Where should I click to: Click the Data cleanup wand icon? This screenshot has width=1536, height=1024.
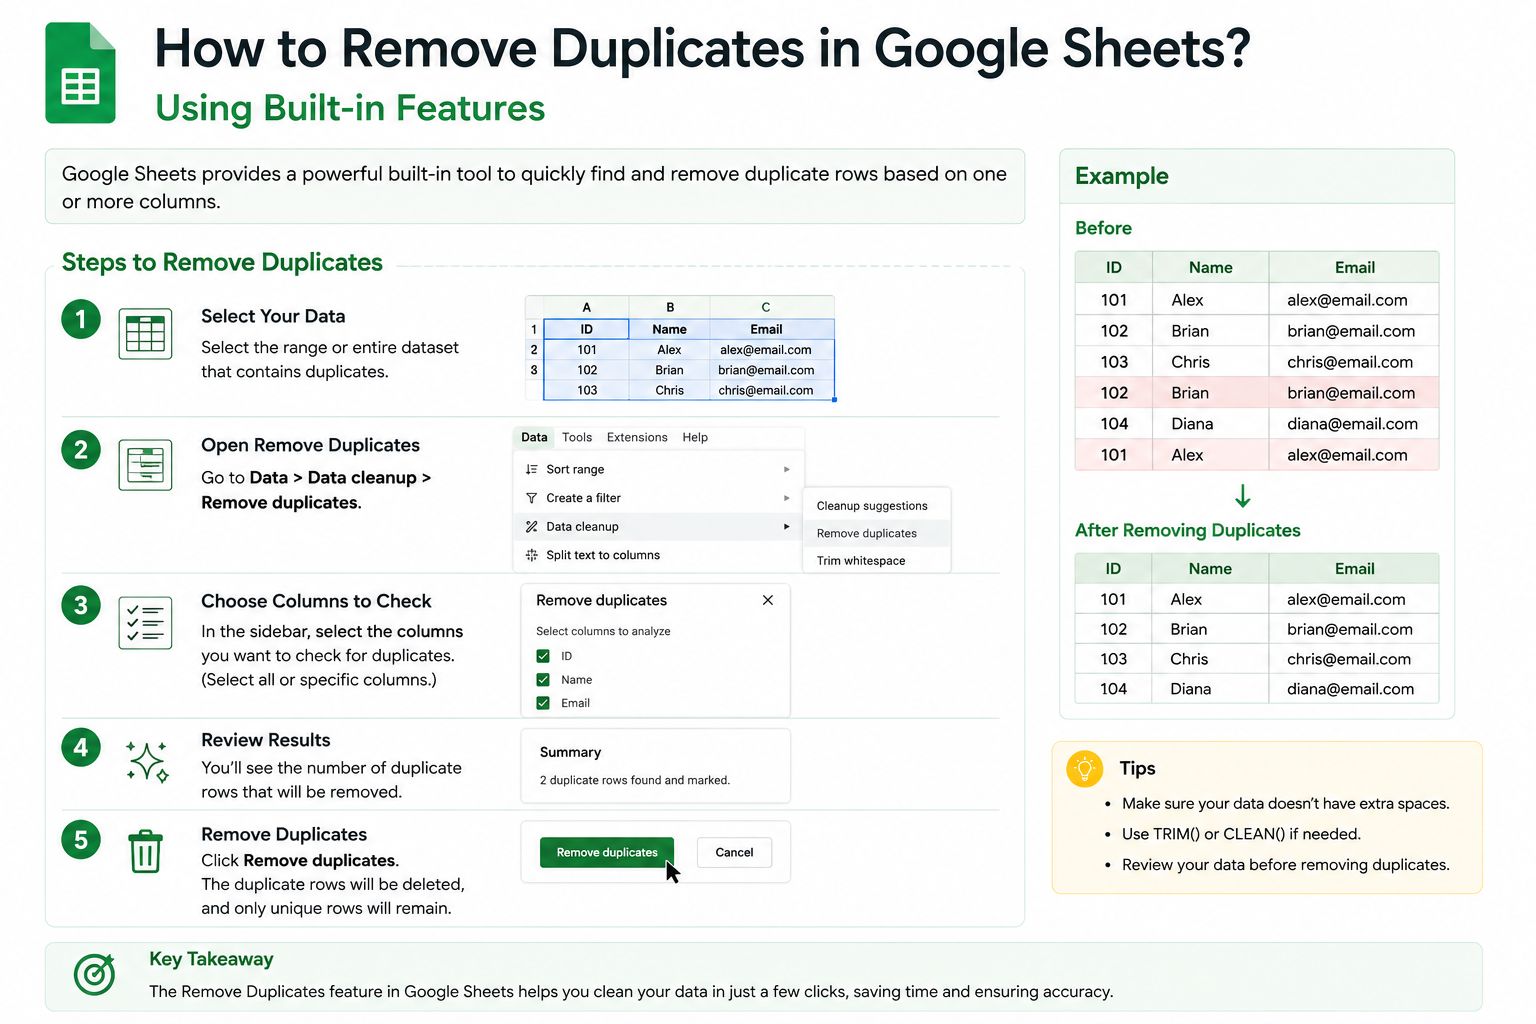tap(531, 527)
